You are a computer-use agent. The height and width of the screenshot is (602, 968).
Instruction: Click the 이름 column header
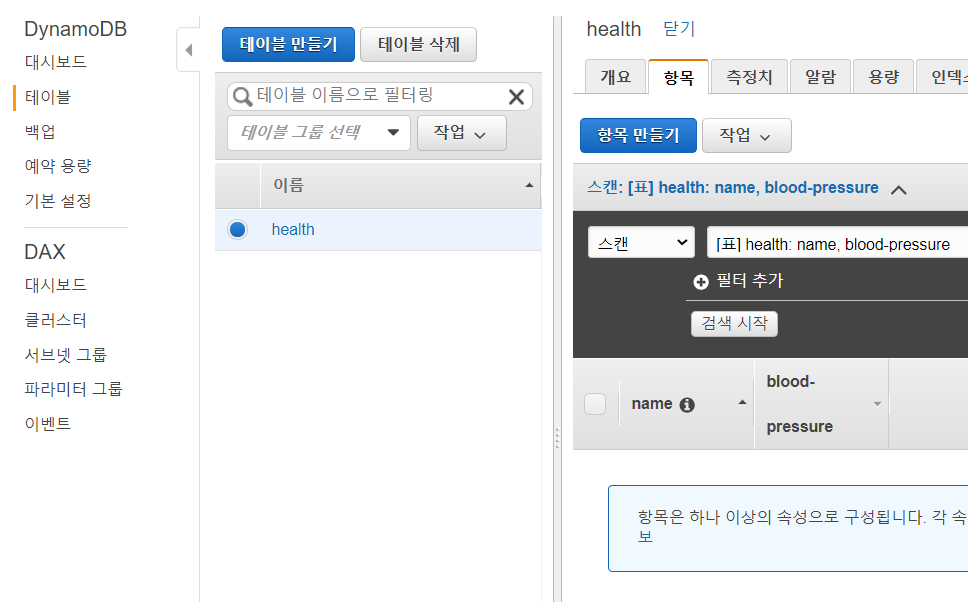click(400, 185)
